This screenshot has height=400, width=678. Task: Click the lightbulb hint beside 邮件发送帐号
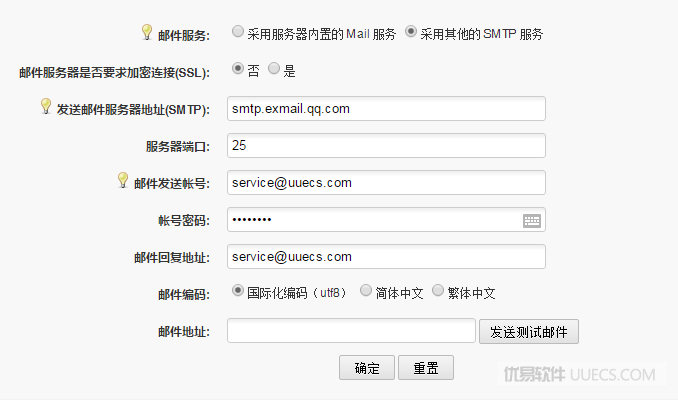coord(123,180)
